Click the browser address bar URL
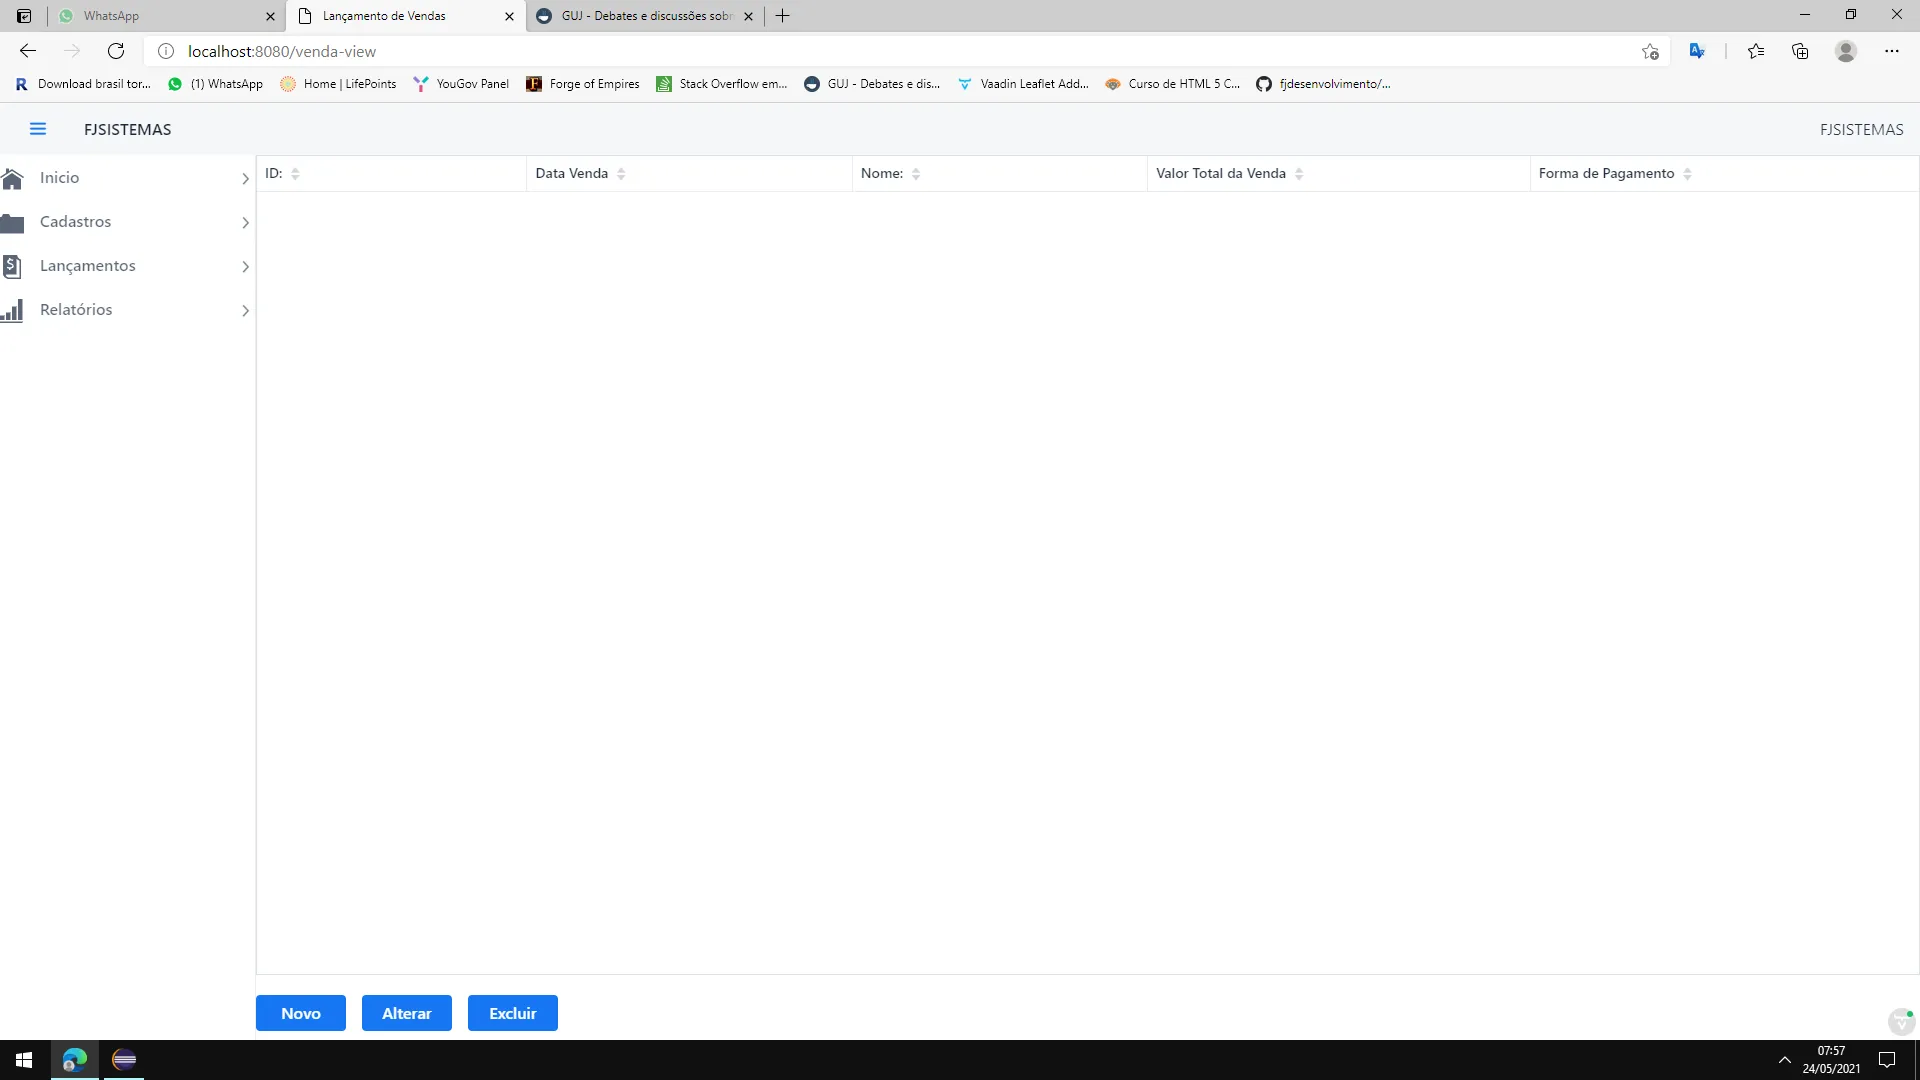The width and height of the screenshot is (1920, 1080). (x=282, y=51)
